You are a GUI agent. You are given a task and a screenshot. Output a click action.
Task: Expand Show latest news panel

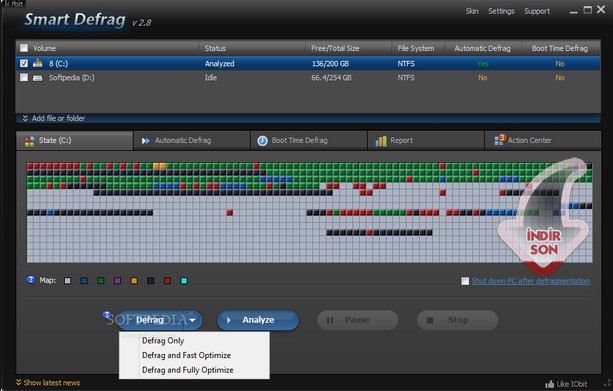click(48, 382)
